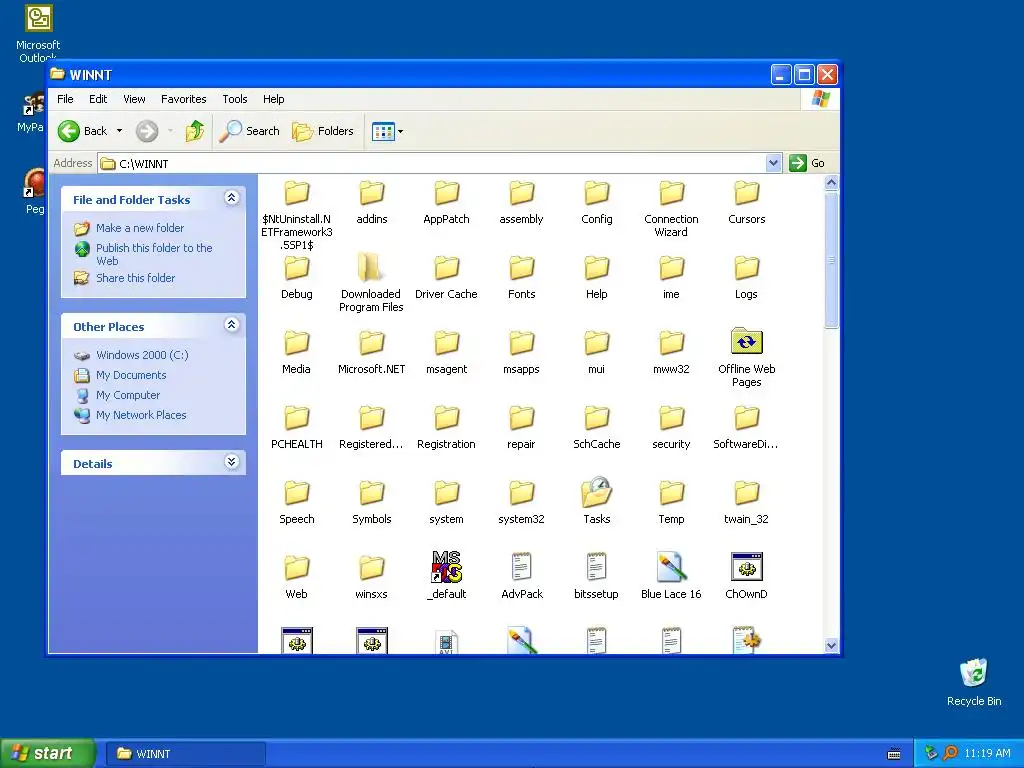Open My Network Places link
Viewport: 1024px width, 768px height.
pos(141,415)
